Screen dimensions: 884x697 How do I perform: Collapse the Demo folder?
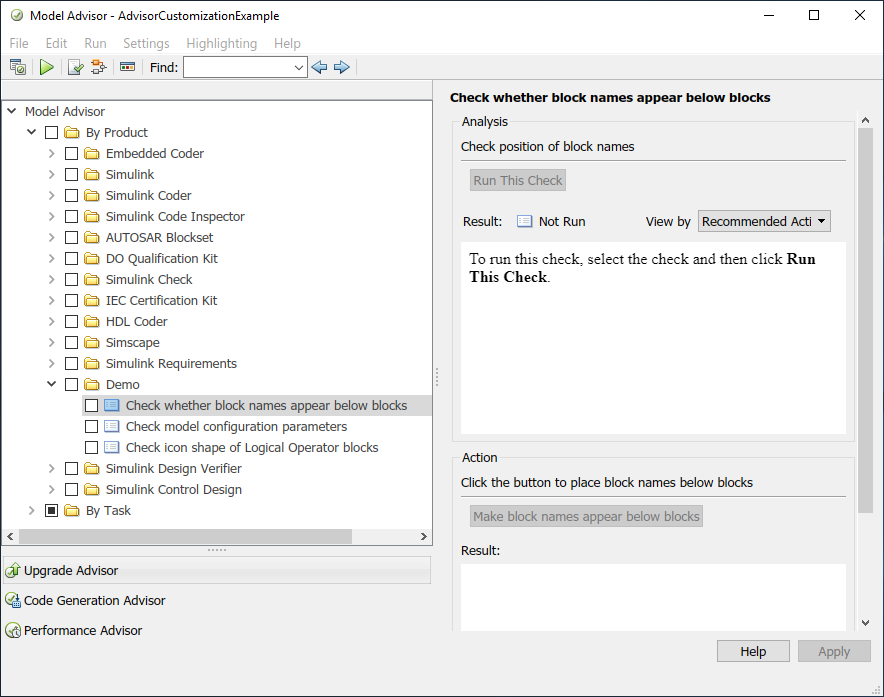click(51, 384)
